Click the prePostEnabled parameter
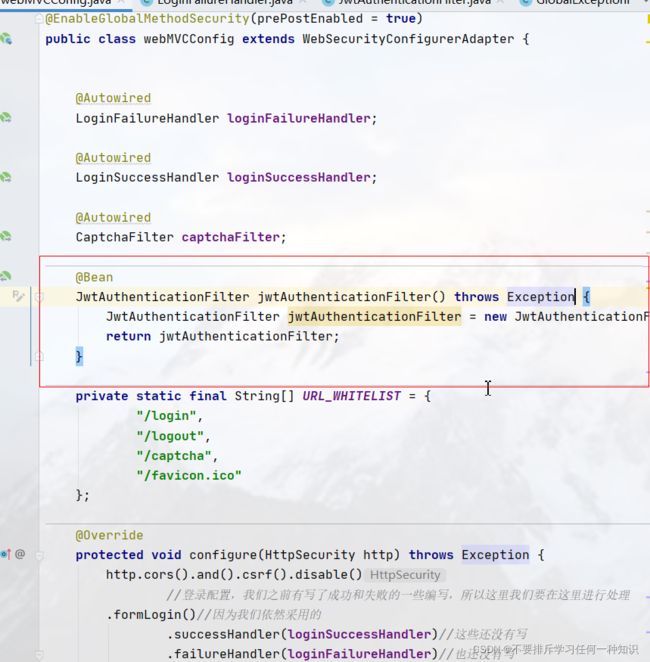 point(309,19)
